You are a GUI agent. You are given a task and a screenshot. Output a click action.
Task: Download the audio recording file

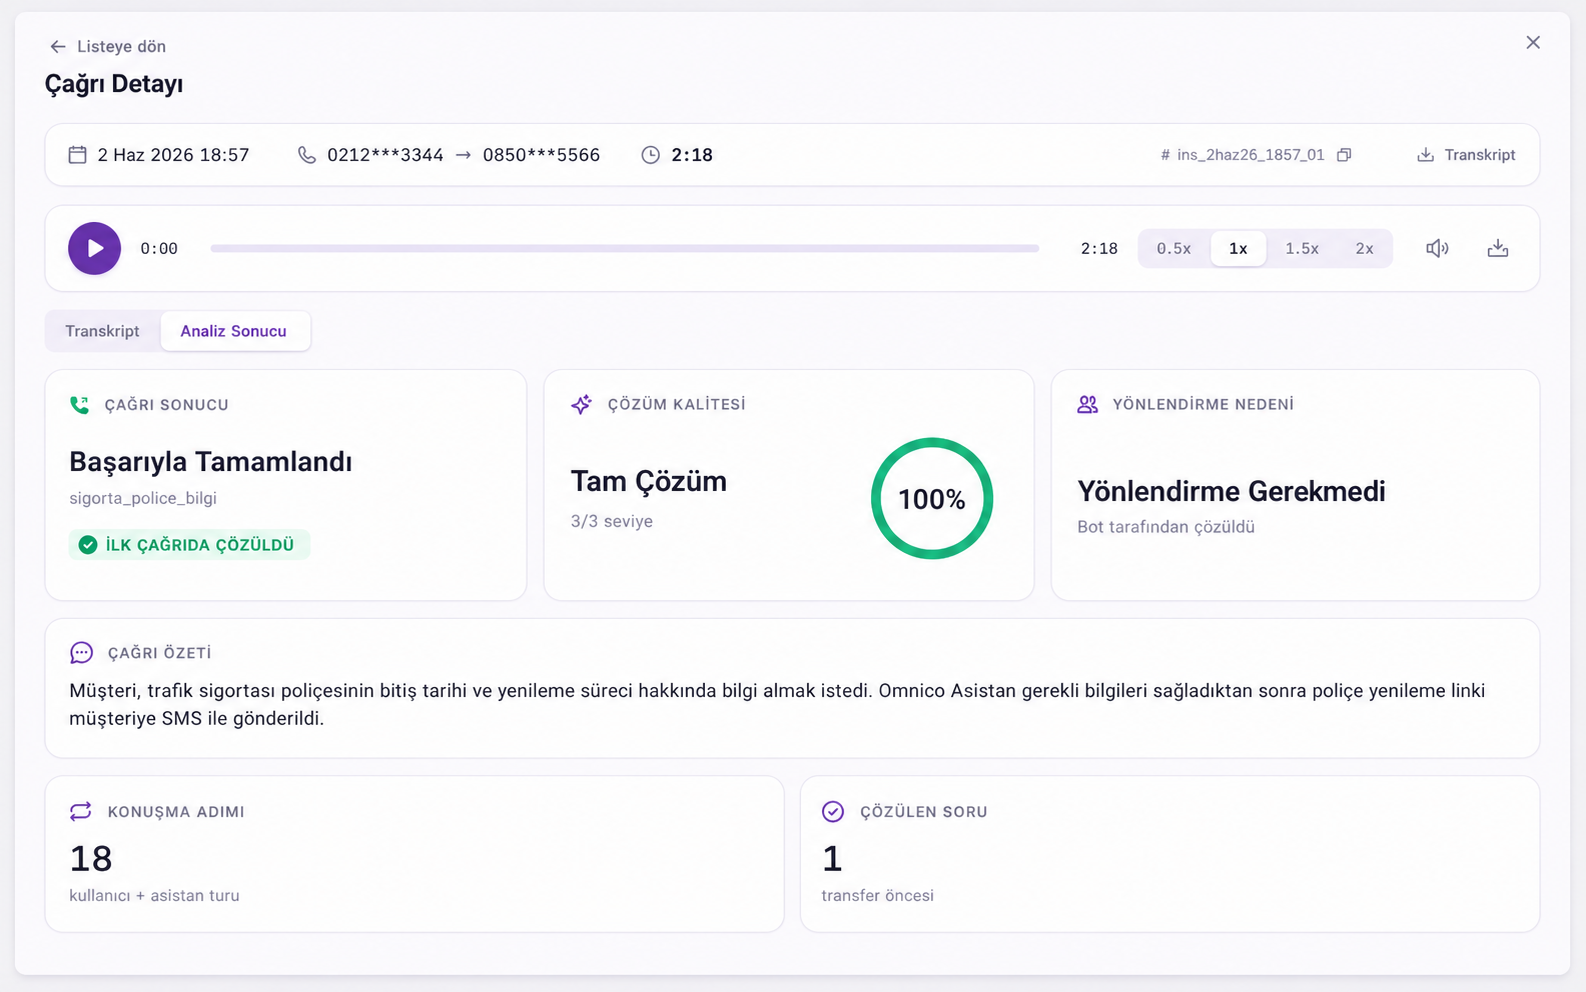point(1497,248)
